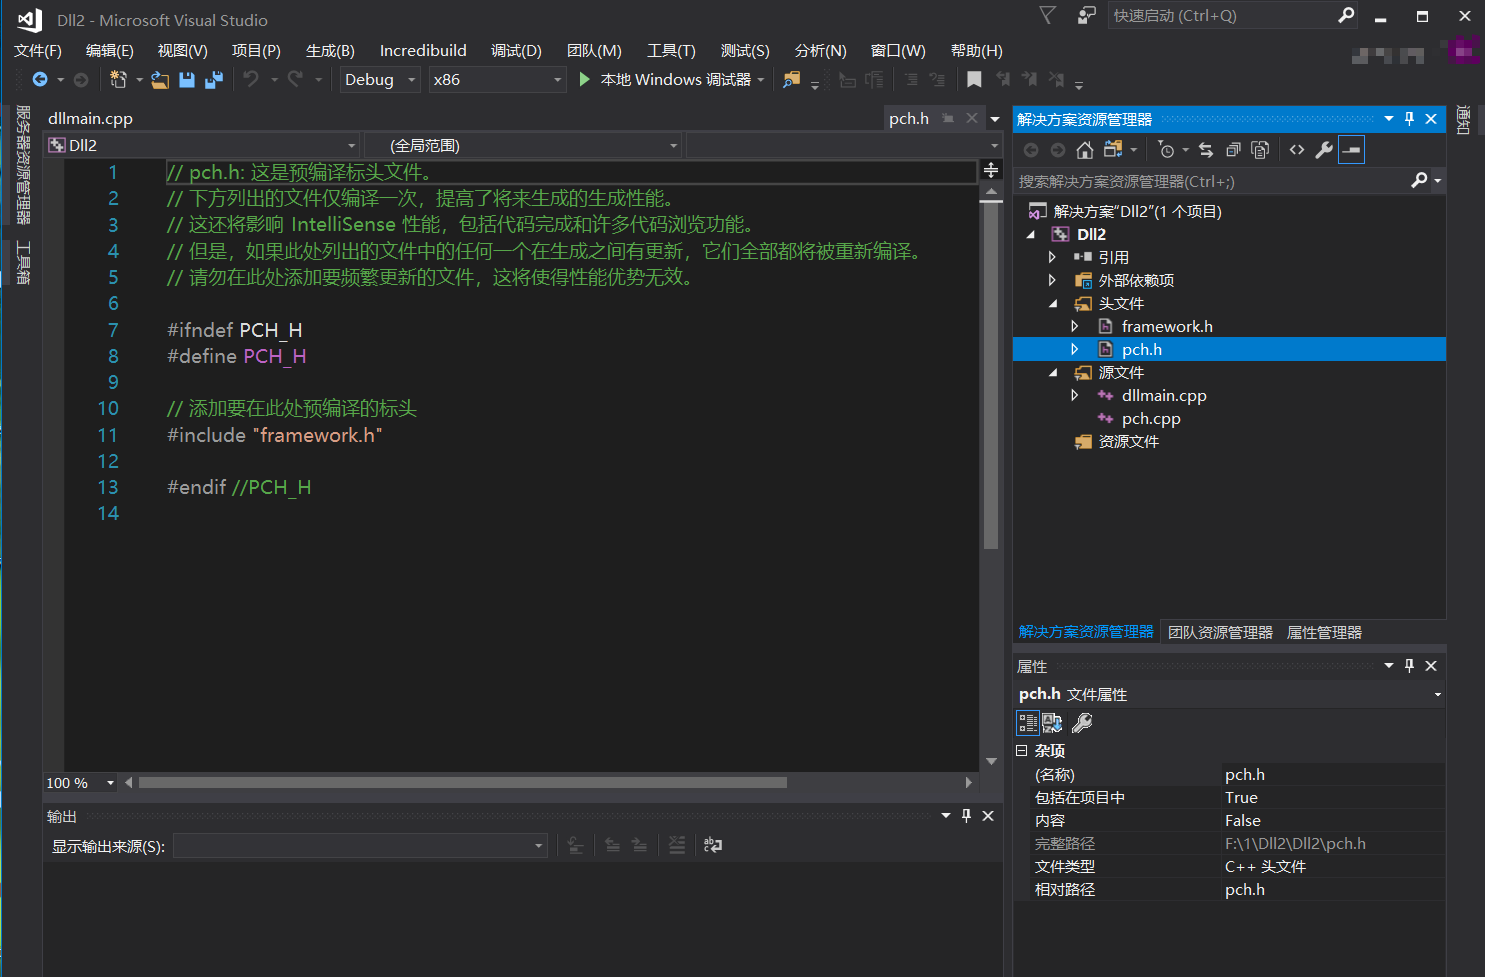The height and width of the screenshot is (977, 1485).
Task: Click the Collapse All icon in Solution Explorer
Action: [1233, 150]
